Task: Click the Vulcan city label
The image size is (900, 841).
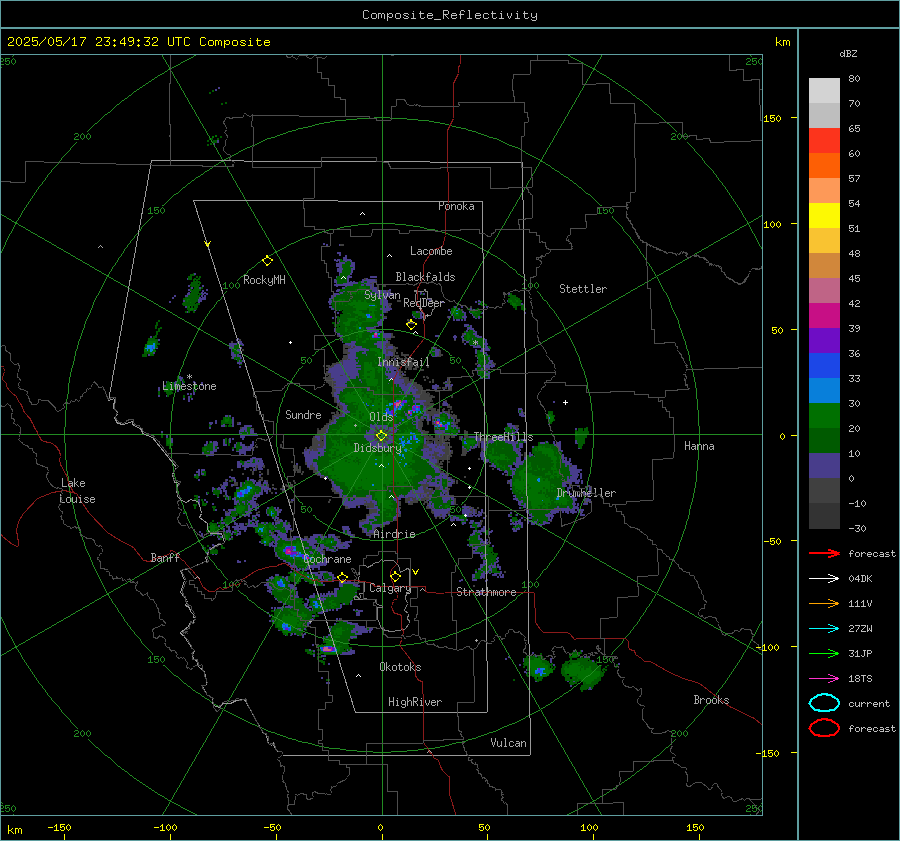Action: point(509,743)
